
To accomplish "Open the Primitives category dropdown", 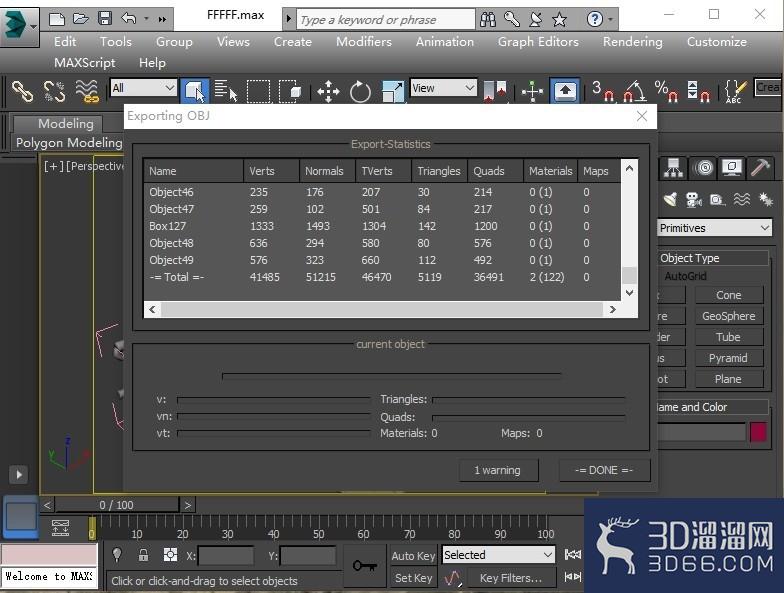I will (714, 228).
